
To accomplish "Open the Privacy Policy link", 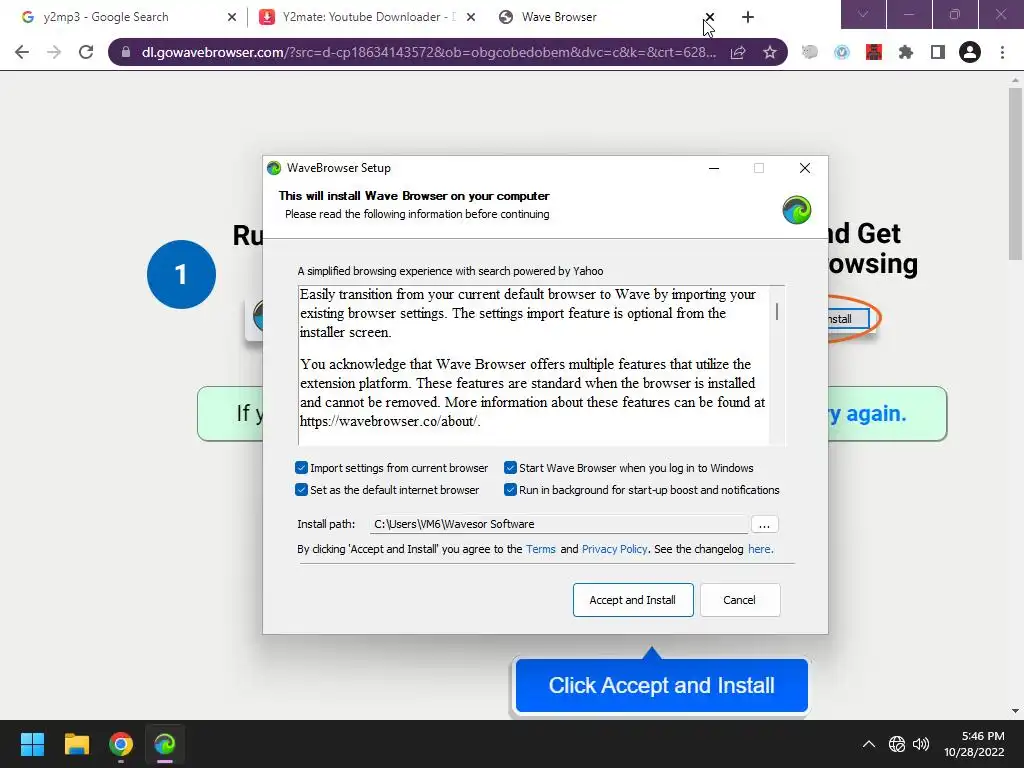I will click(x=615, y=549).
